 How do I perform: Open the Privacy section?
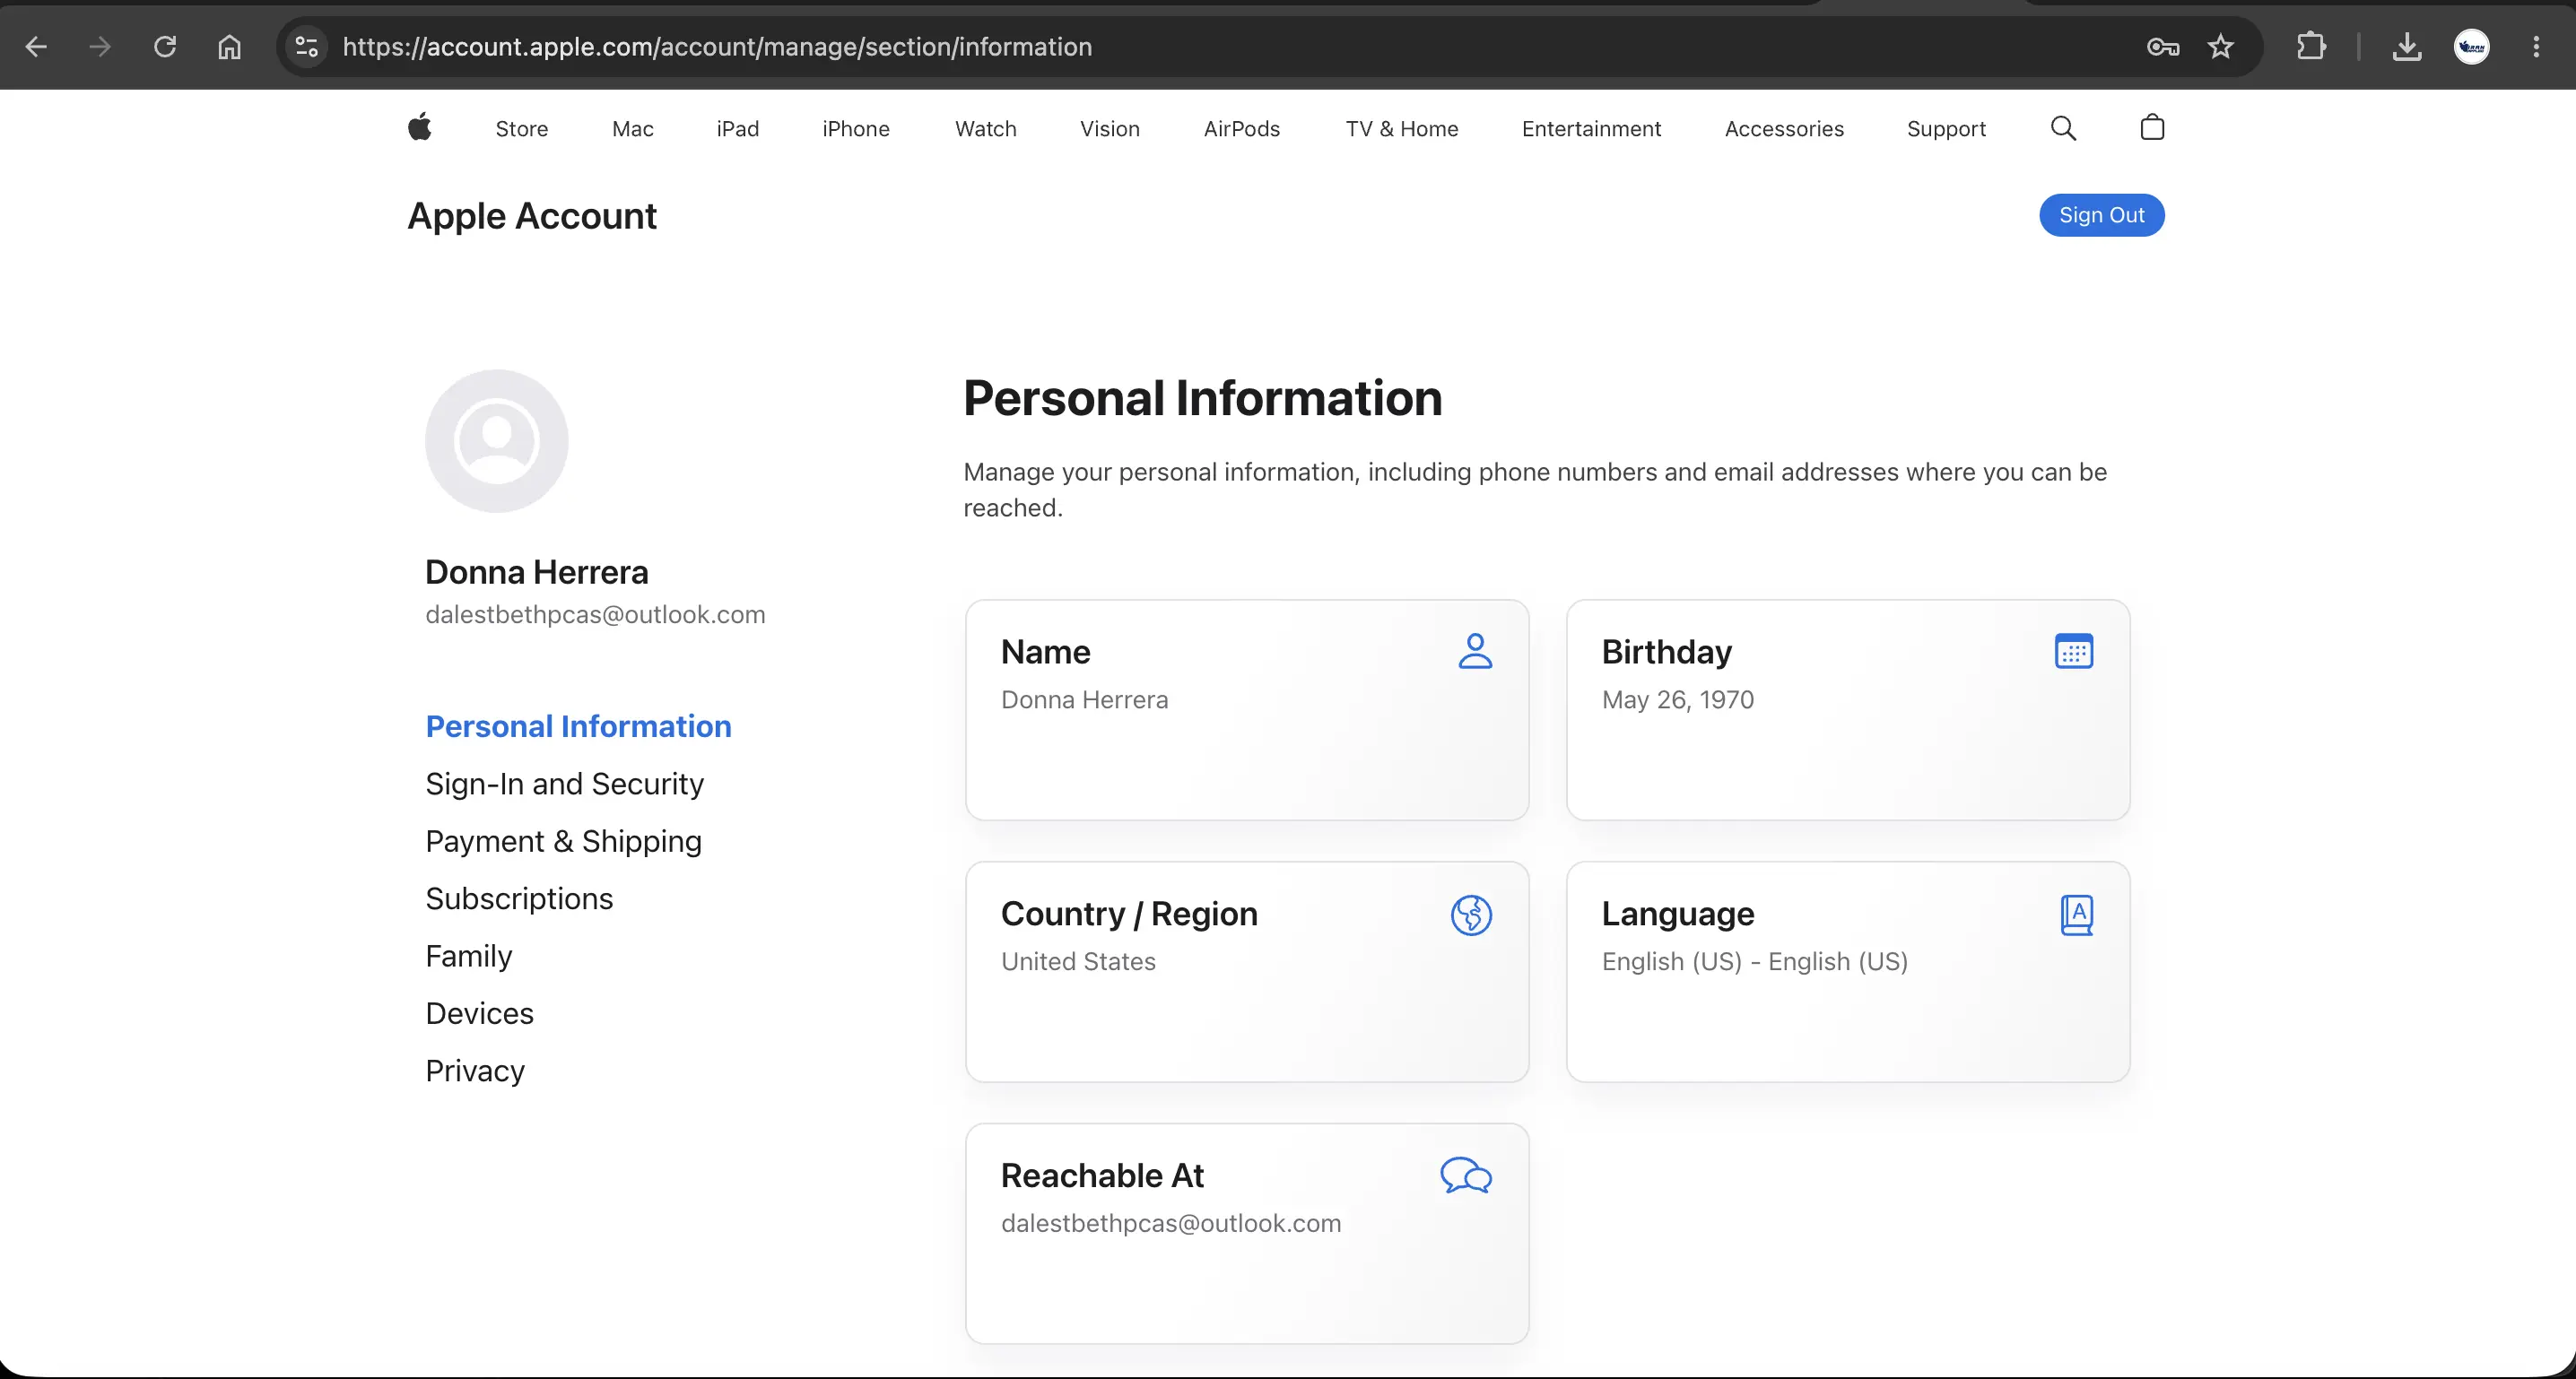(476, 1071)
